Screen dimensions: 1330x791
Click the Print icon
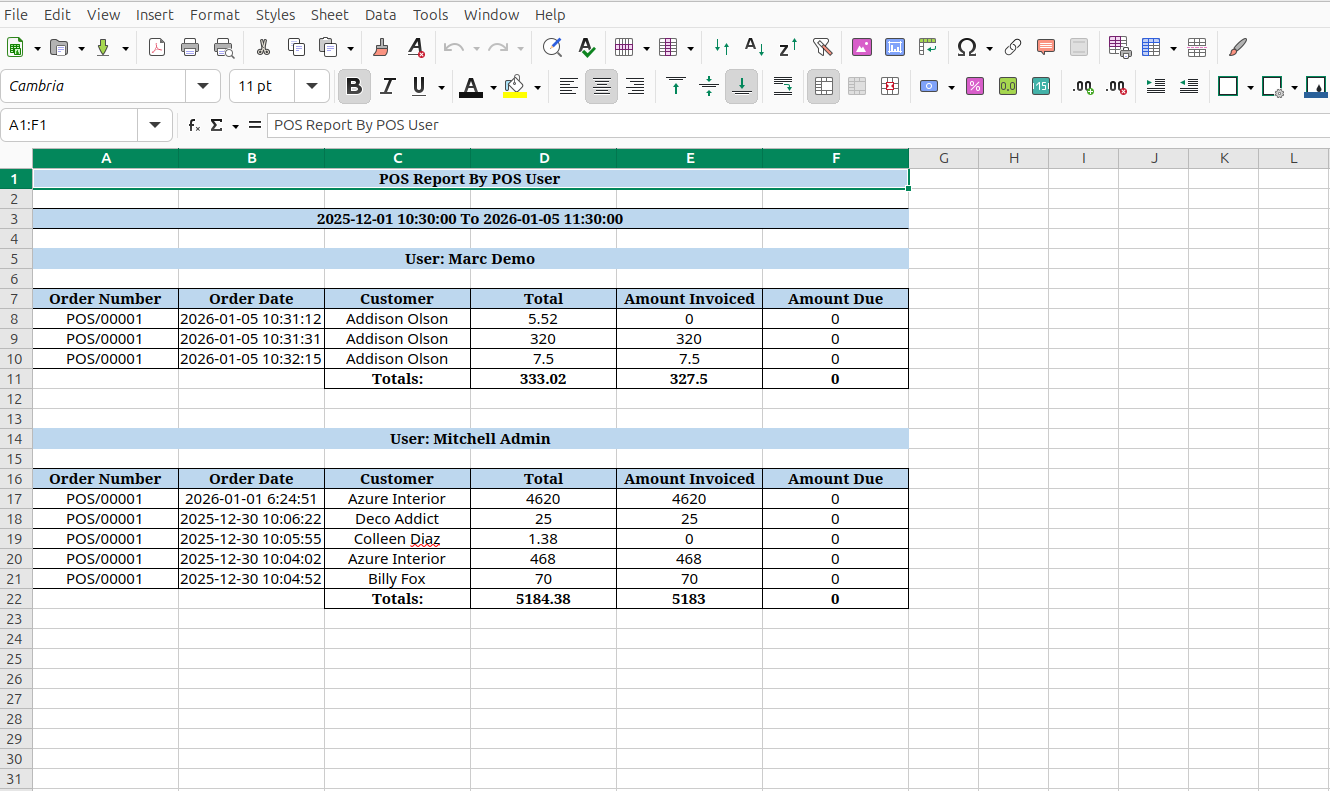click(190, 47)
